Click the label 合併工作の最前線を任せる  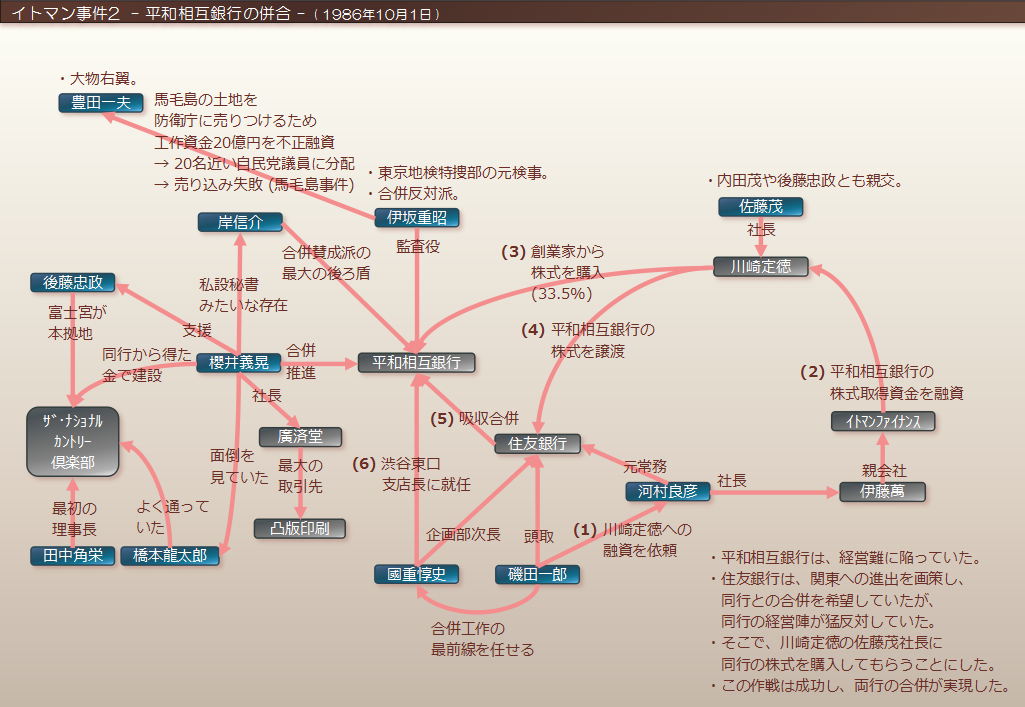(482, 639)
